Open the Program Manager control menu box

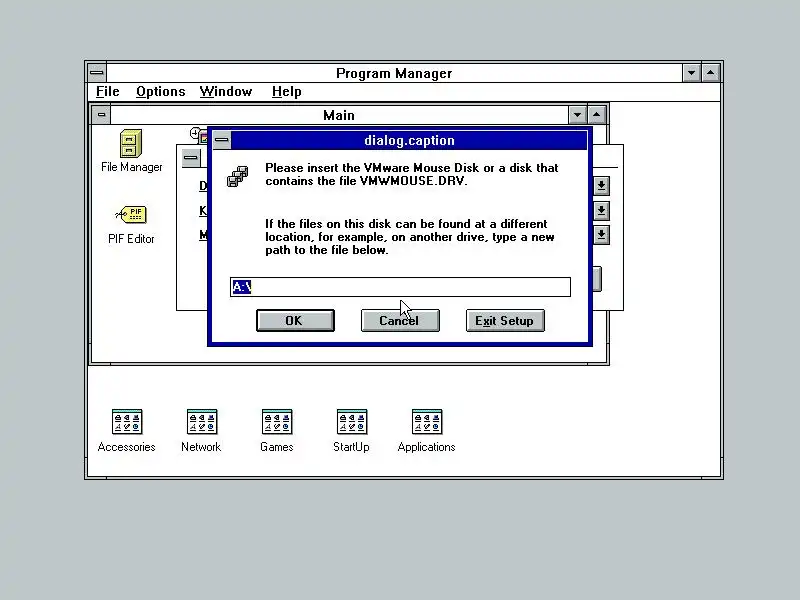click(x=97, y=73)
